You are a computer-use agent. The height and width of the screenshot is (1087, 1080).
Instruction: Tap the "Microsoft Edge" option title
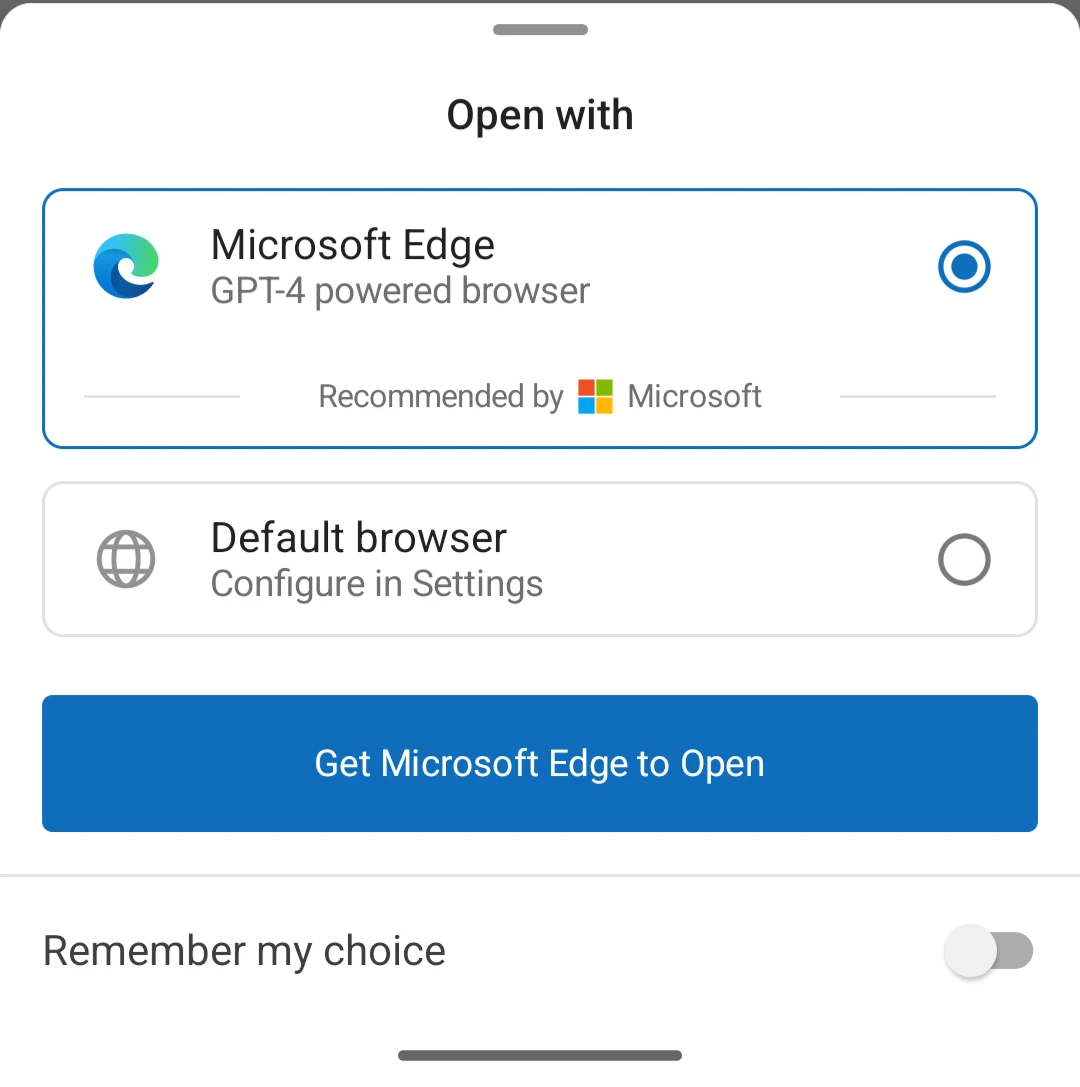[353, 245]
